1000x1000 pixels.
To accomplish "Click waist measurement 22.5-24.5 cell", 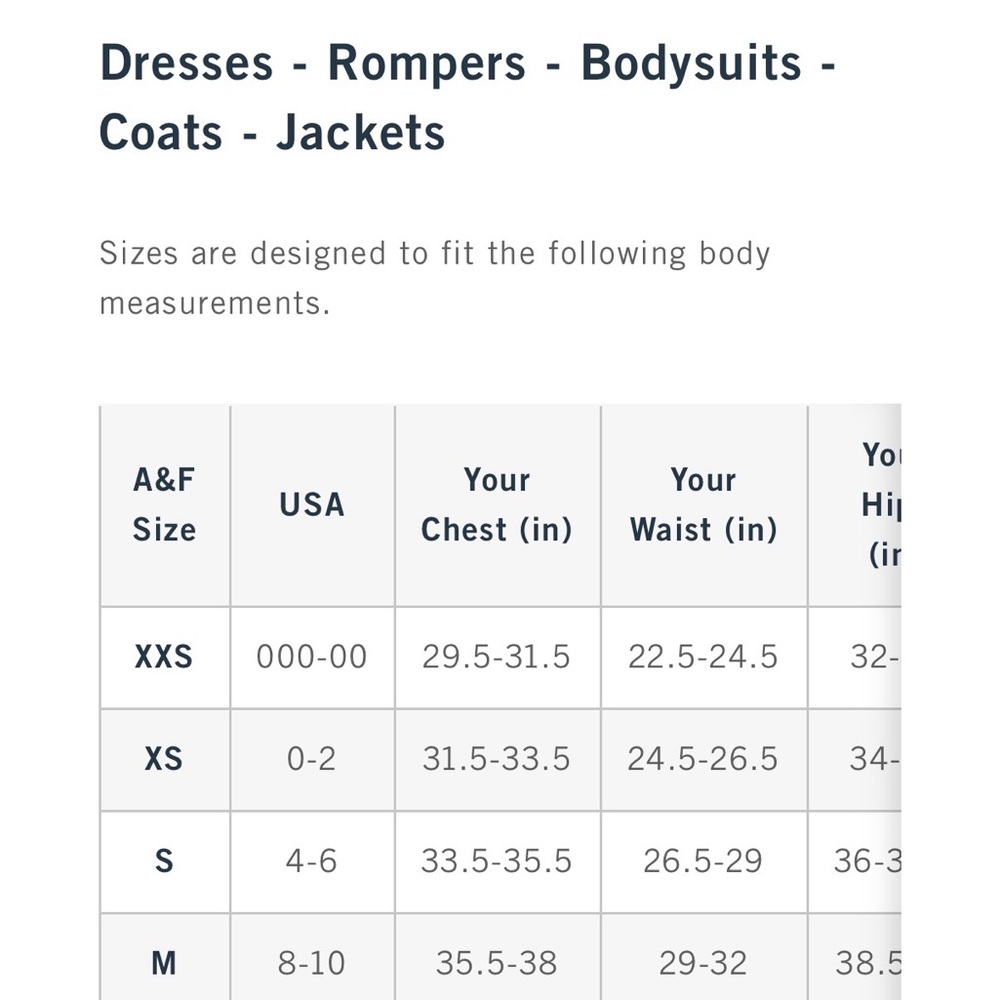I will tap(703, 657).
